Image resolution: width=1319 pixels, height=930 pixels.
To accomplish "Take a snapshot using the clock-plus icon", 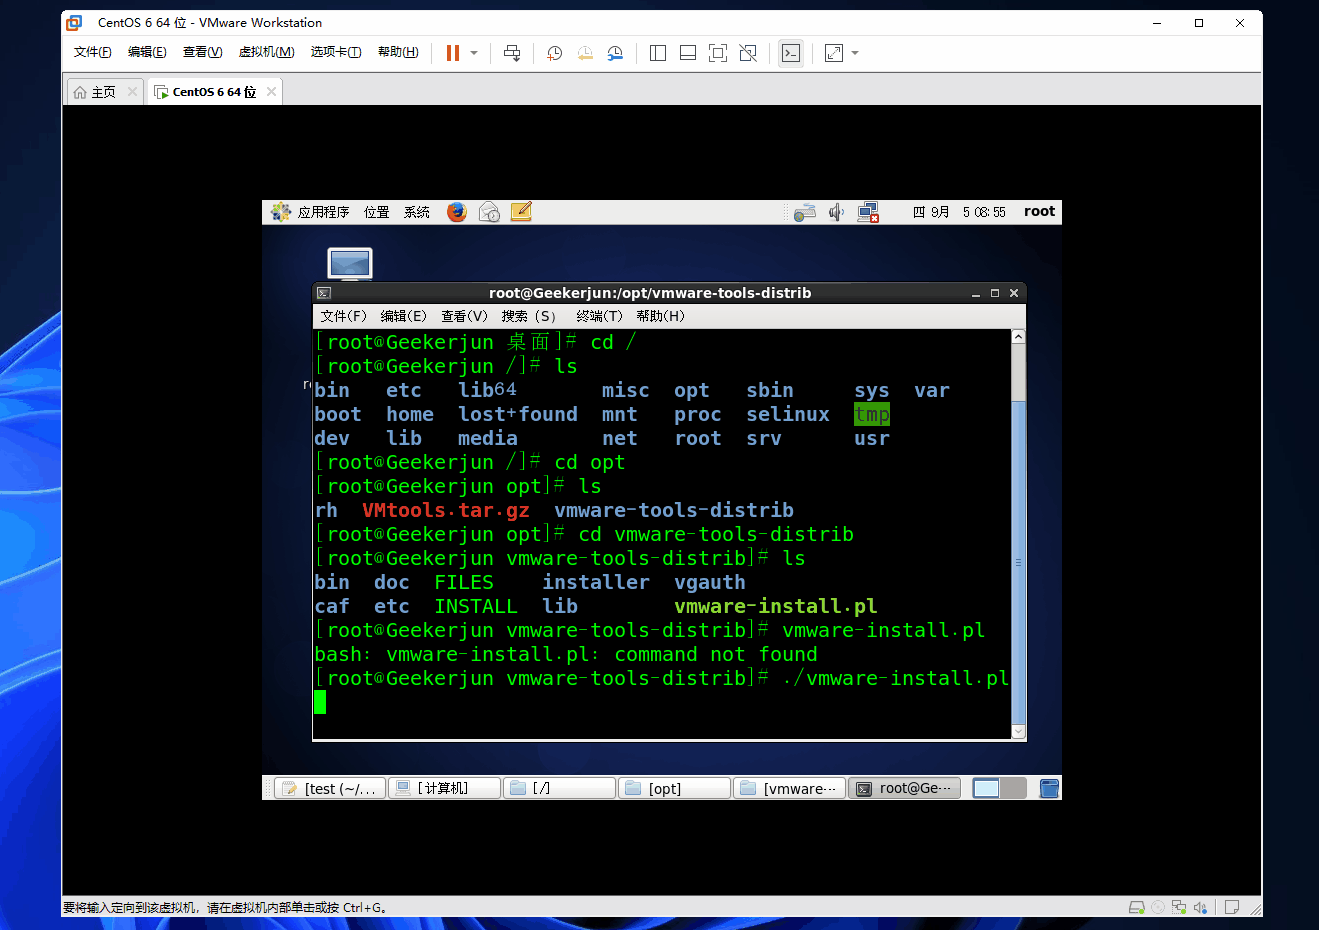I will click(x=555, y=53).
